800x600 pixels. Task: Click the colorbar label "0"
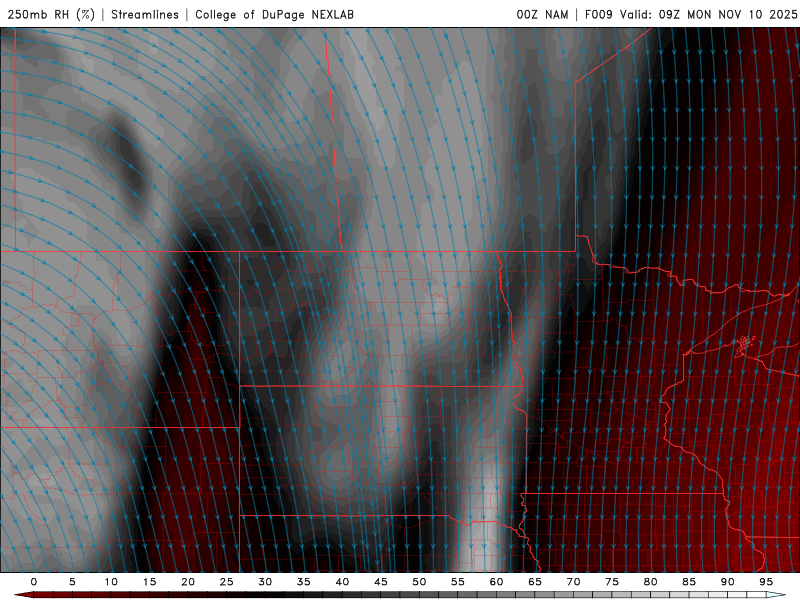tap(34, 582)
